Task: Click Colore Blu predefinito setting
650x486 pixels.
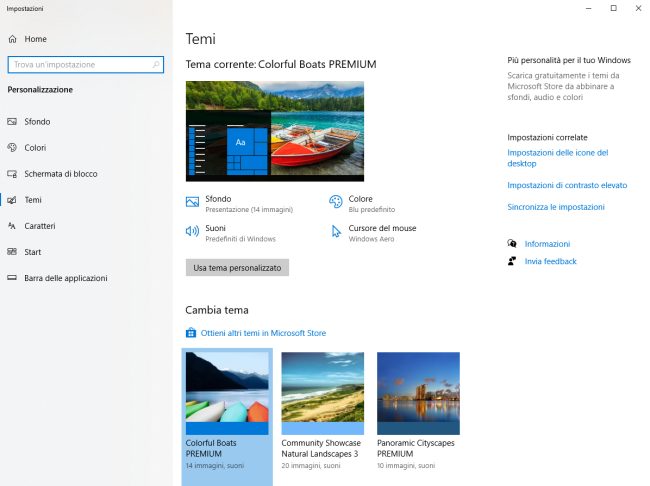Action: click(x=362, y=204)
